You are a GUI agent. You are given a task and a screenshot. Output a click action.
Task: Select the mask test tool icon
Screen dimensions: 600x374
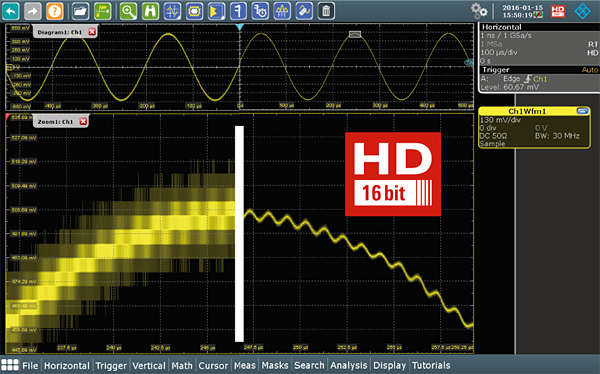(194, 11)
